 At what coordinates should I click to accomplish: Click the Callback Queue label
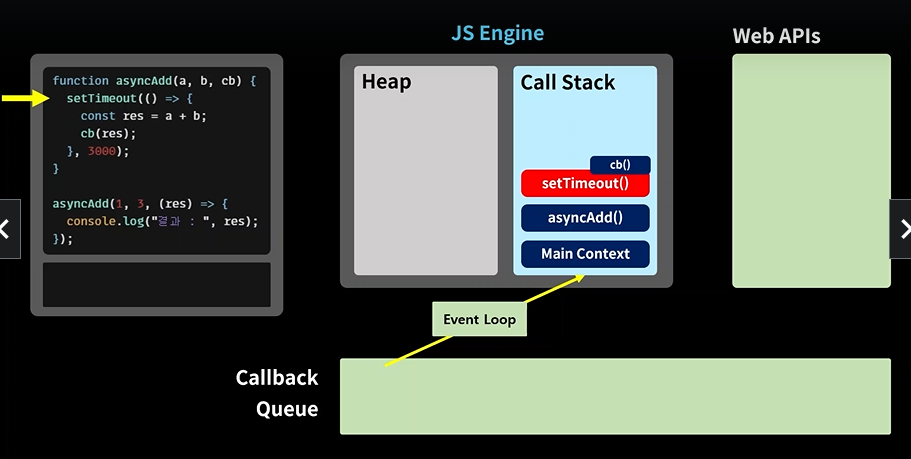point(278,393)
